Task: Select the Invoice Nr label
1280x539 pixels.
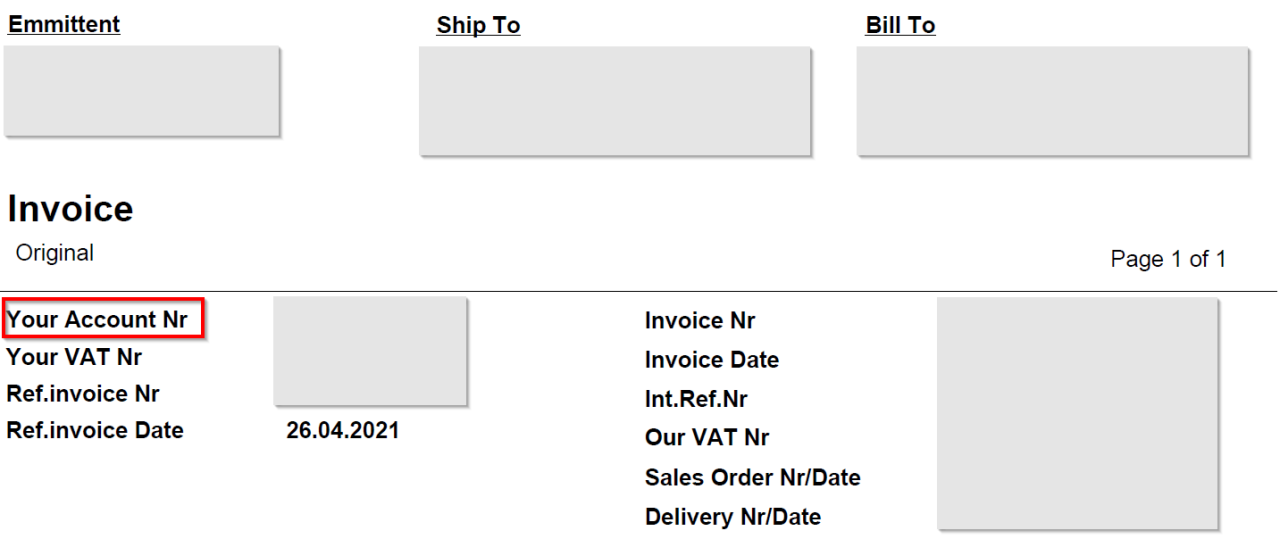Action: [x=700, y=321]
